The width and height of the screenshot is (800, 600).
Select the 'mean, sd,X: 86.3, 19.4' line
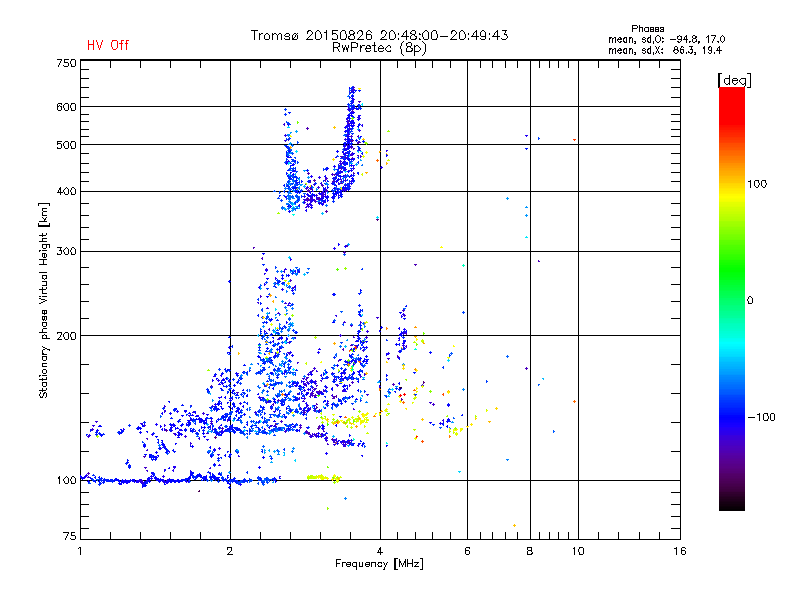665,50
